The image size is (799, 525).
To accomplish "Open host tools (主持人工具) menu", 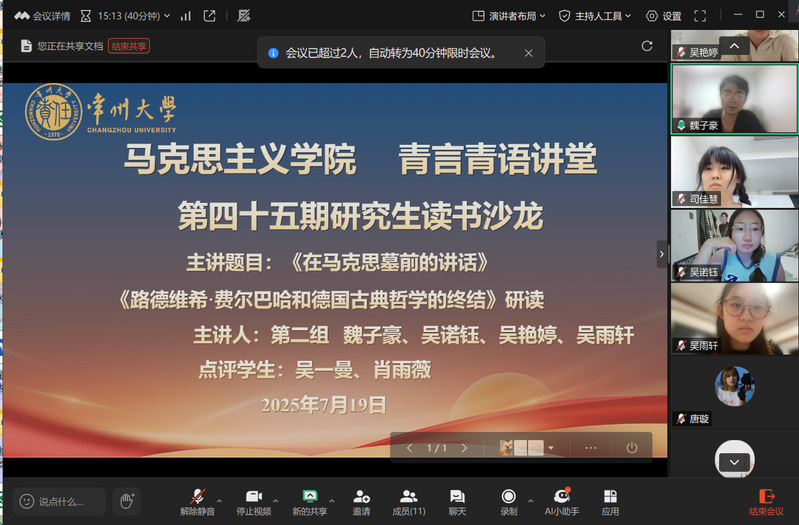I will tap(595, 16).
